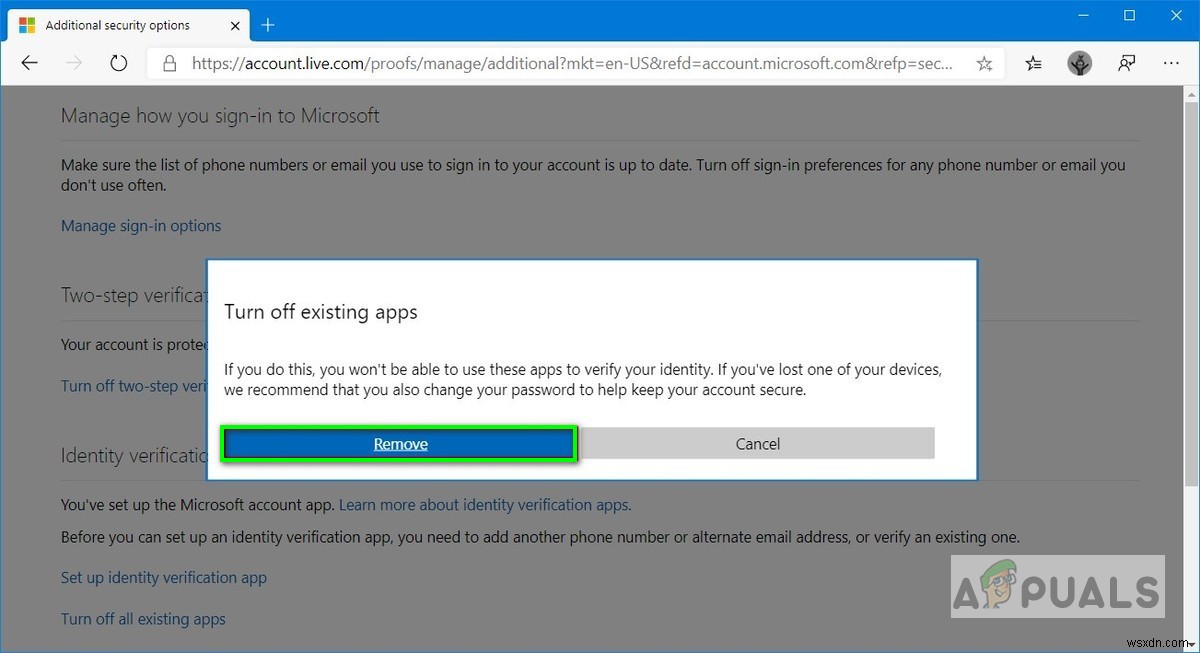Click the address bar URL field

(570, 64)
